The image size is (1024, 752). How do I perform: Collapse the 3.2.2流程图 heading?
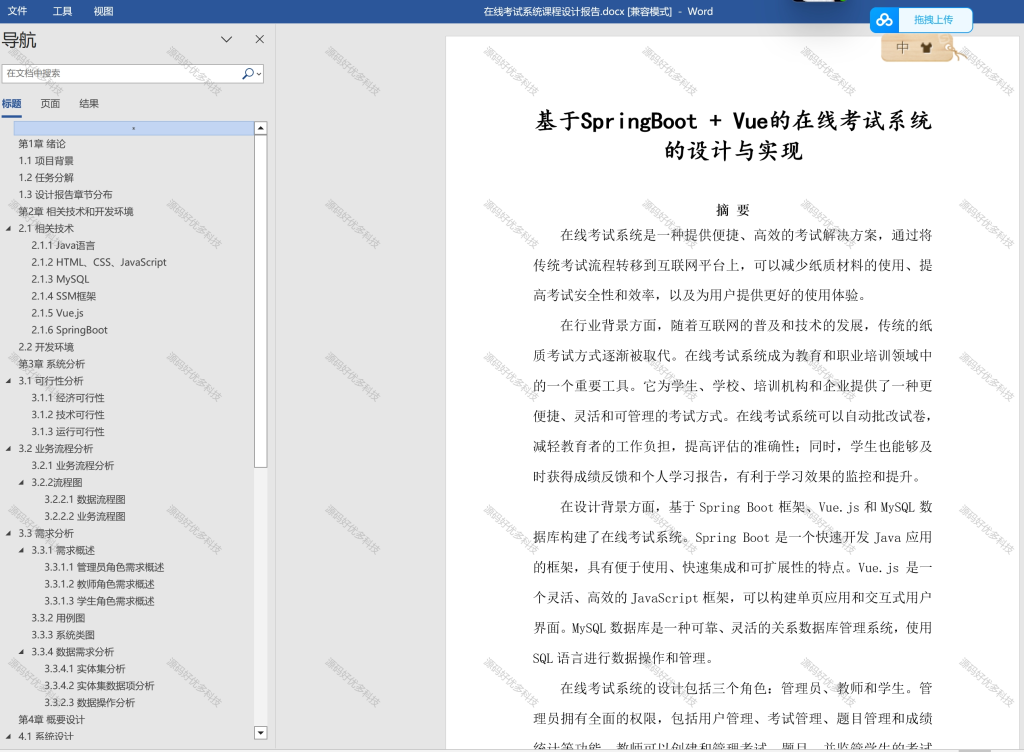pos(22,483)
